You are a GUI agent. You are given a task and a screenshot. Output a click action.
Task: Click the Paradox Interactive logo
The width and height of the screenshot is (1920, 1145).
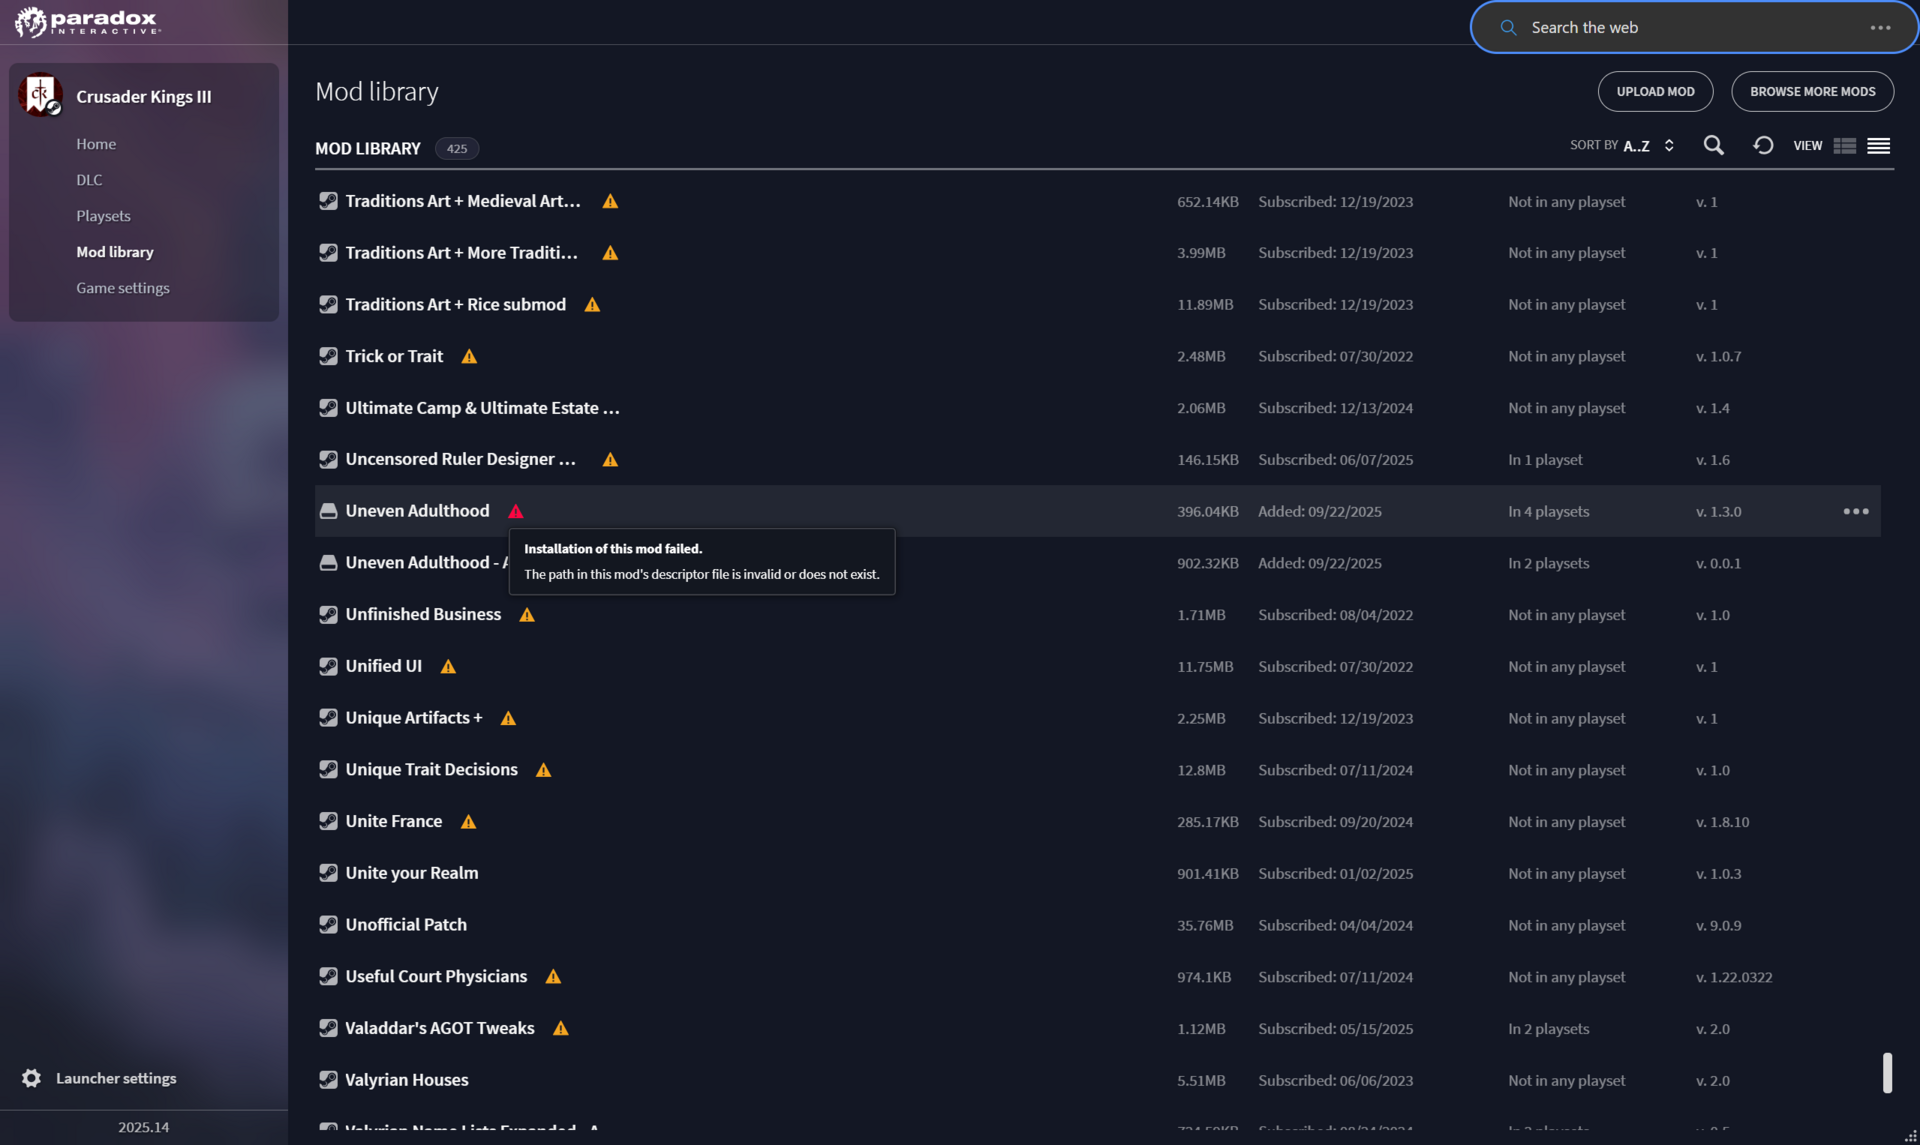(x=88, y=22)
